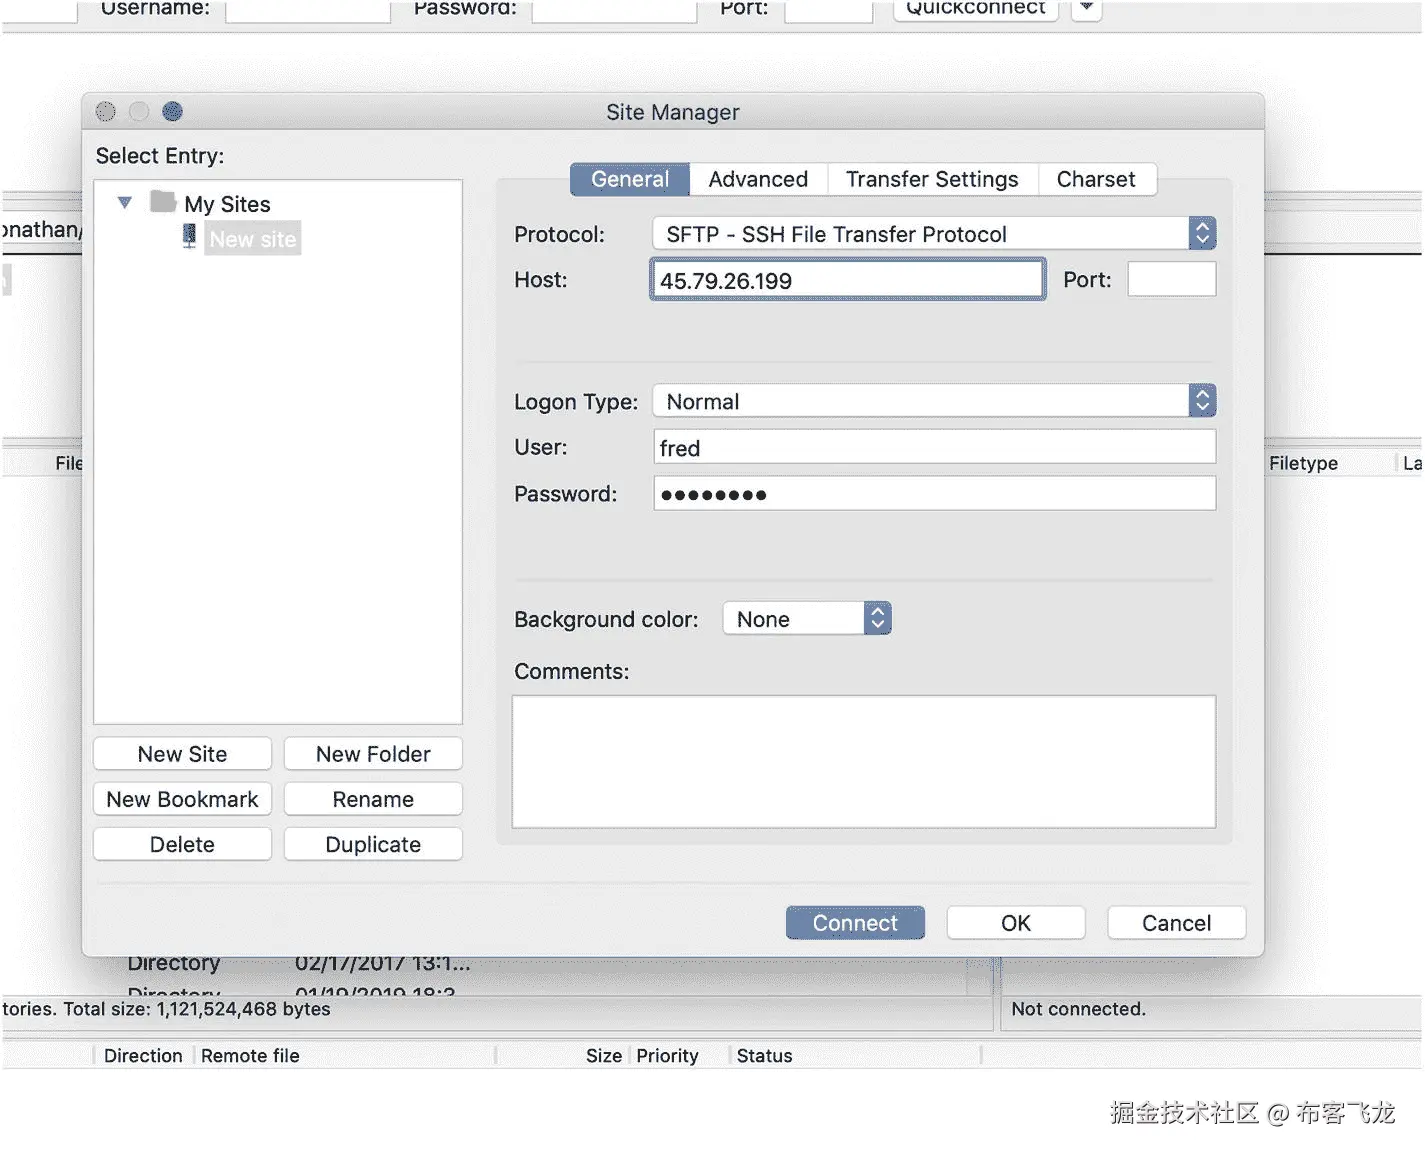Click the Remote file column header
Screen dimensions: 1425x1156
pyautogui.click(x=250, y=1055)
